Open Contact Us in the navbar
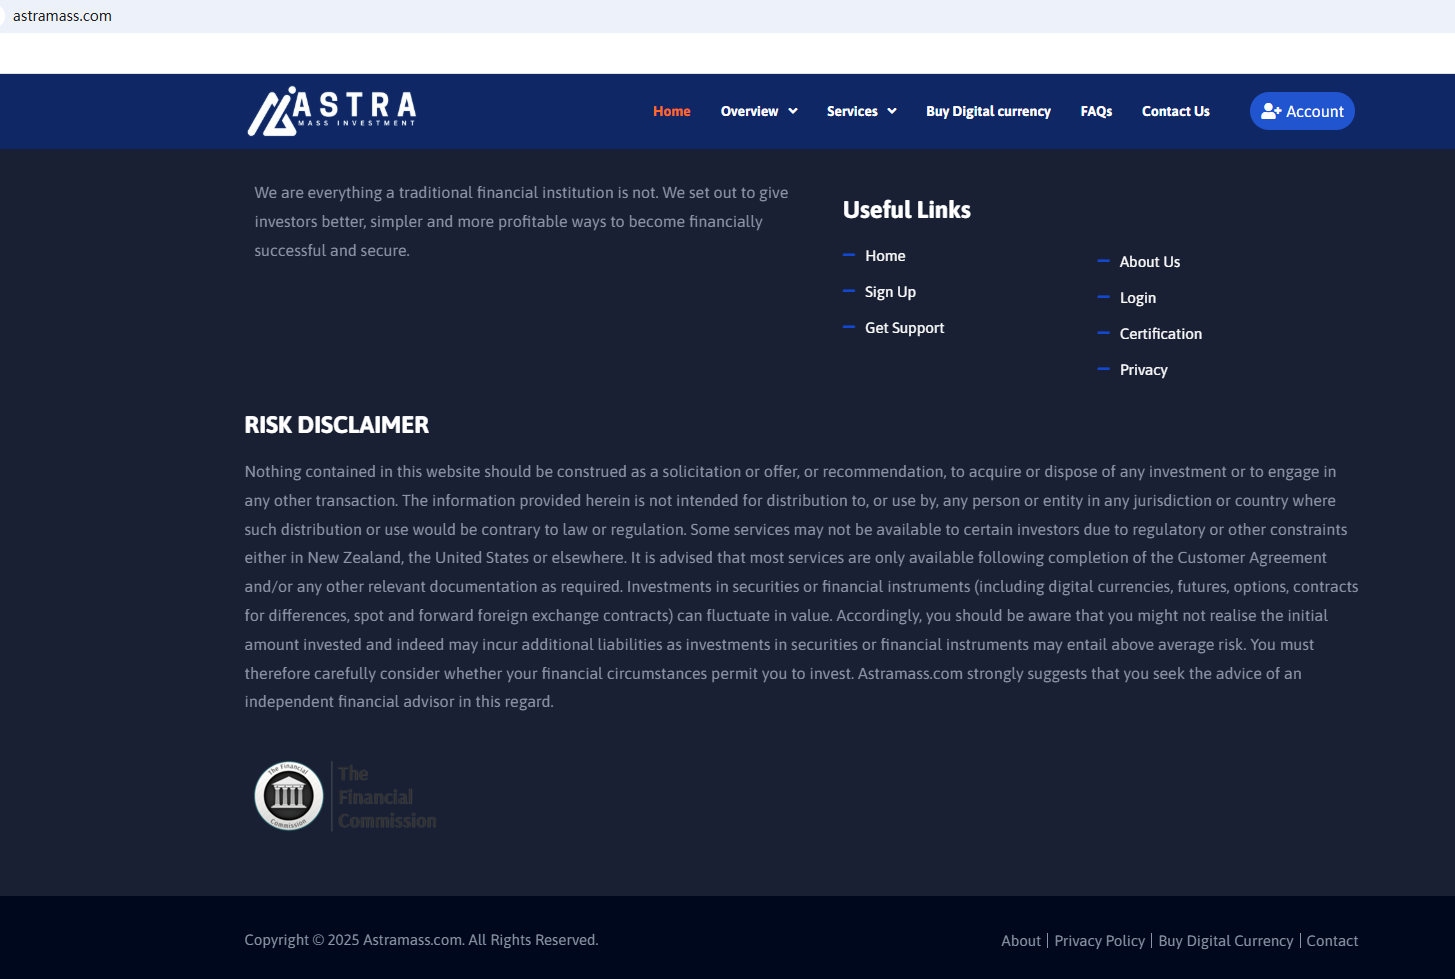The image size is (1455, 979). click(1176, 111)
